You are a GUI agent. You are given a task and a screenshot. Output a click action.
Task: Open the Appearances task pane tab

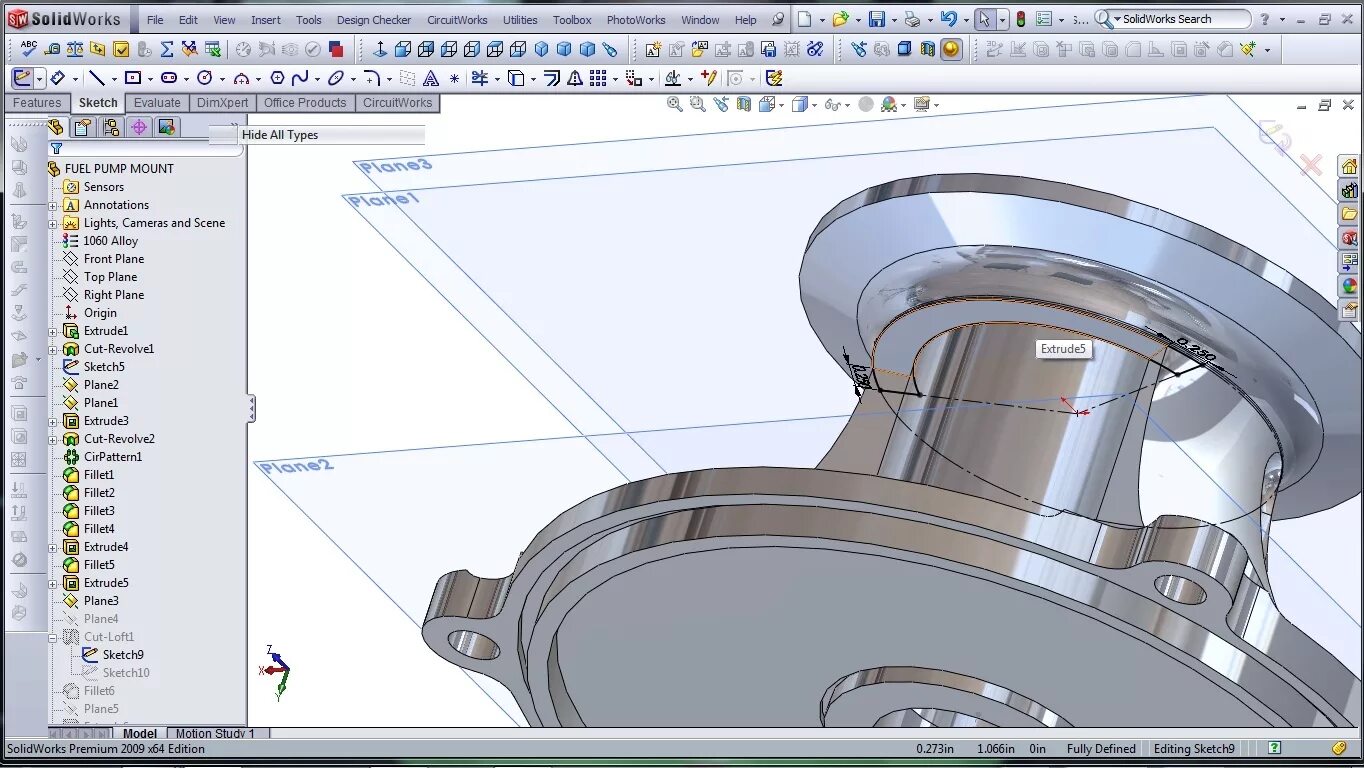[1349, 286]
